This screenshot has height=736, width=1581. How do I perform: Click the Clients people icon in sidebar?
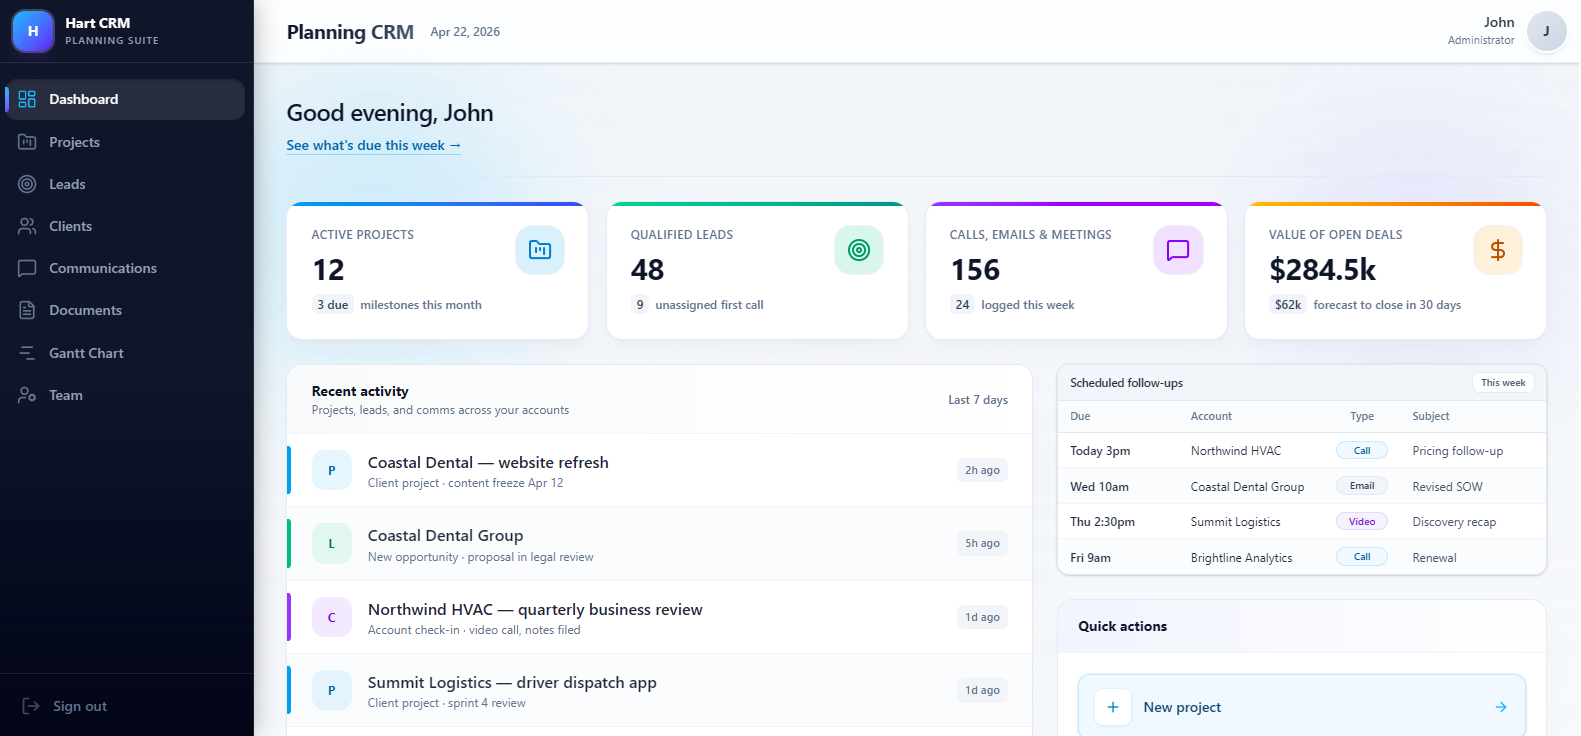(x=27, y=226)
